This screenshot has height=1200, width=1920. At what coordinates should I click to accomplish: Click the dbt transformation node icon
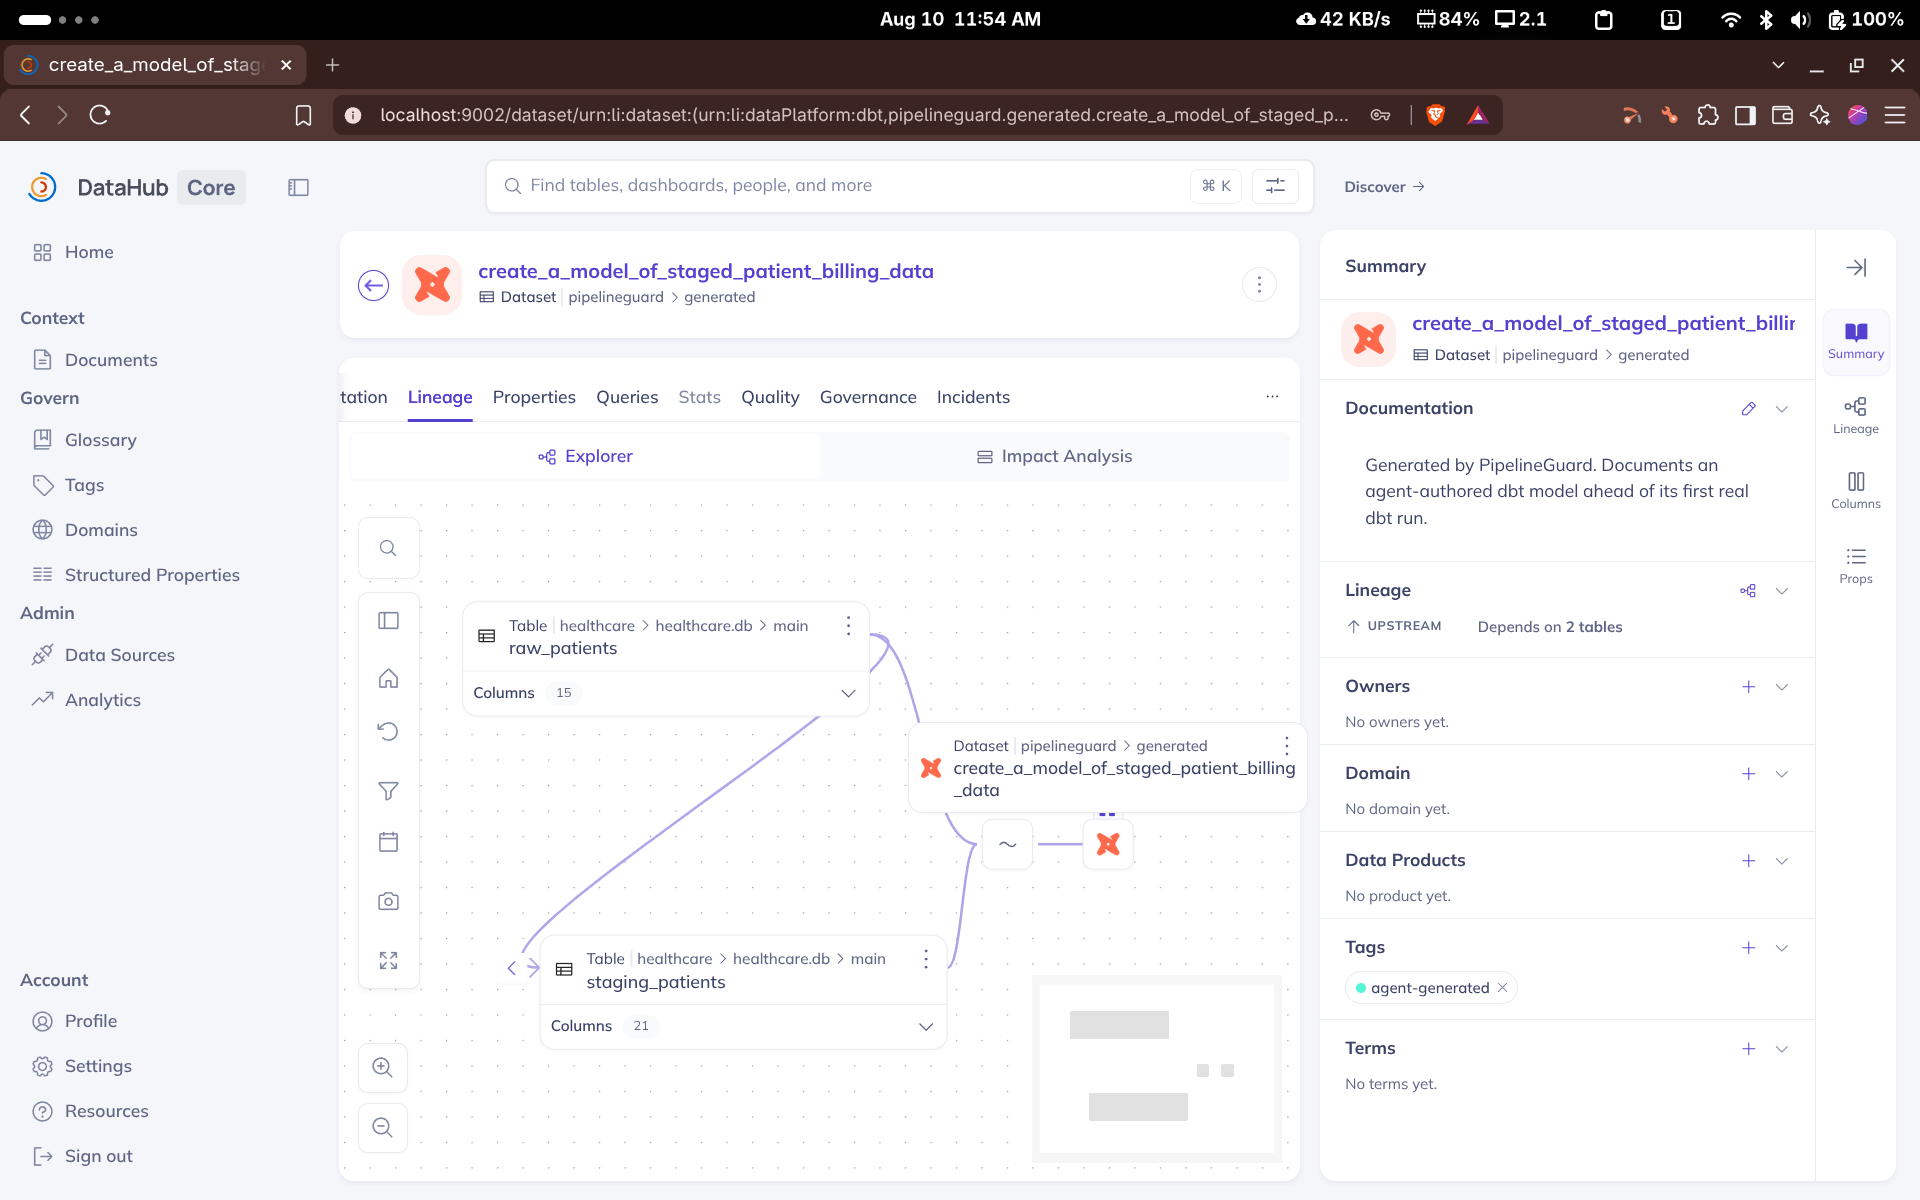[x=1108, y=844]
